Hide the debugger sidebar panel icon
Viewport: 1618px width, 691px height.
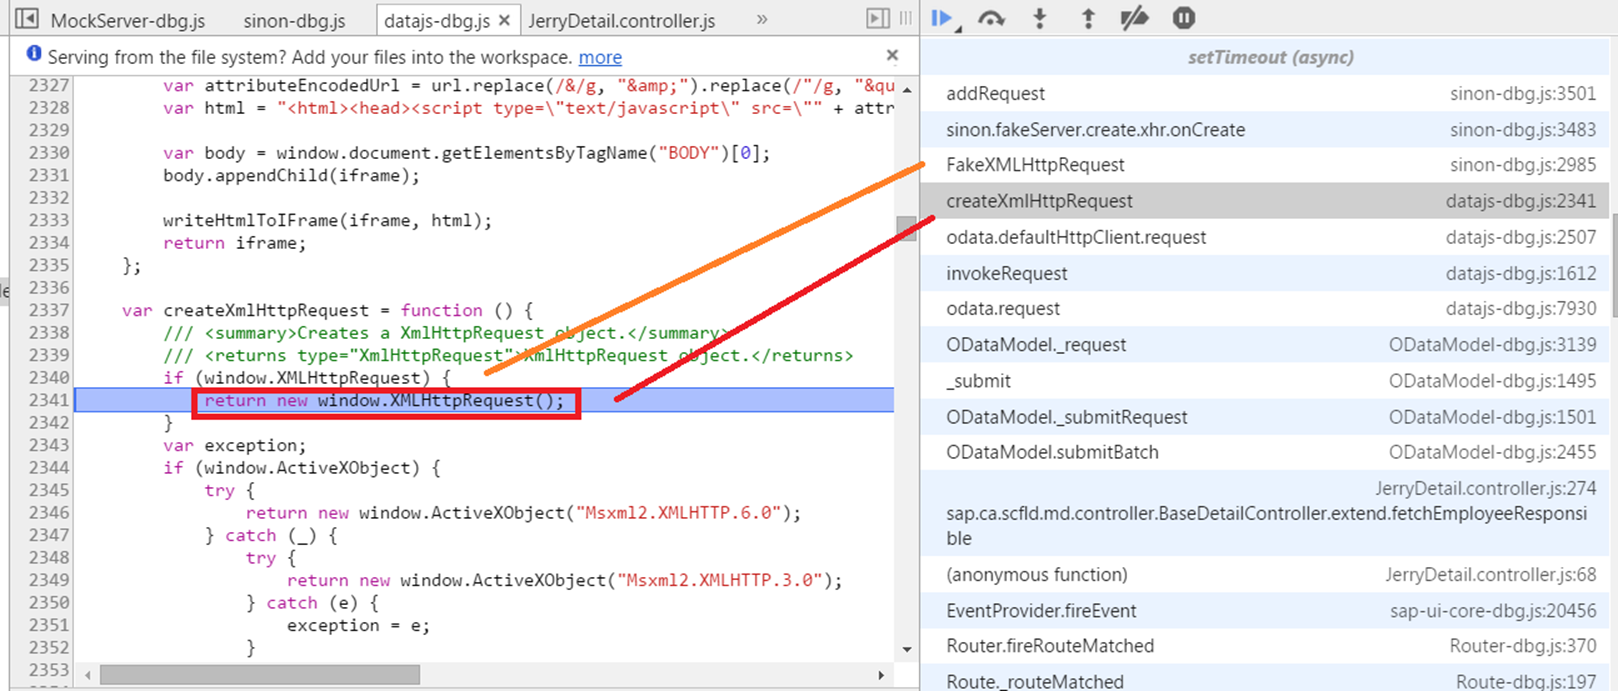point(878,18)
